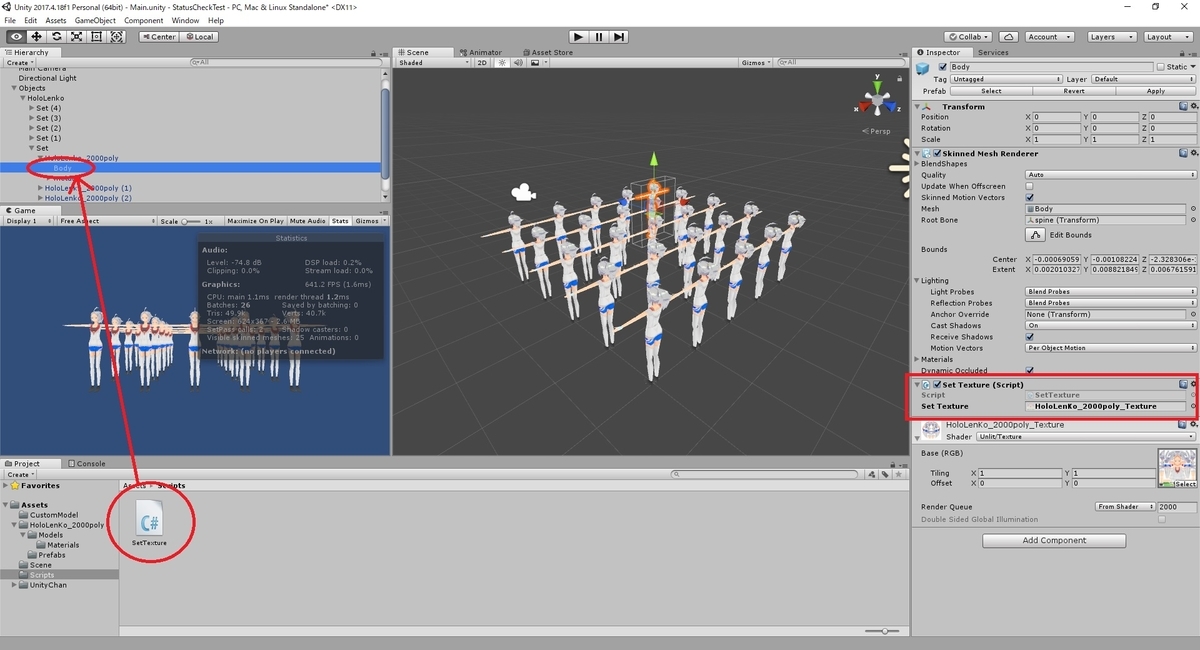Select the Move tool

pyautogui.click(x=36, y=36)
